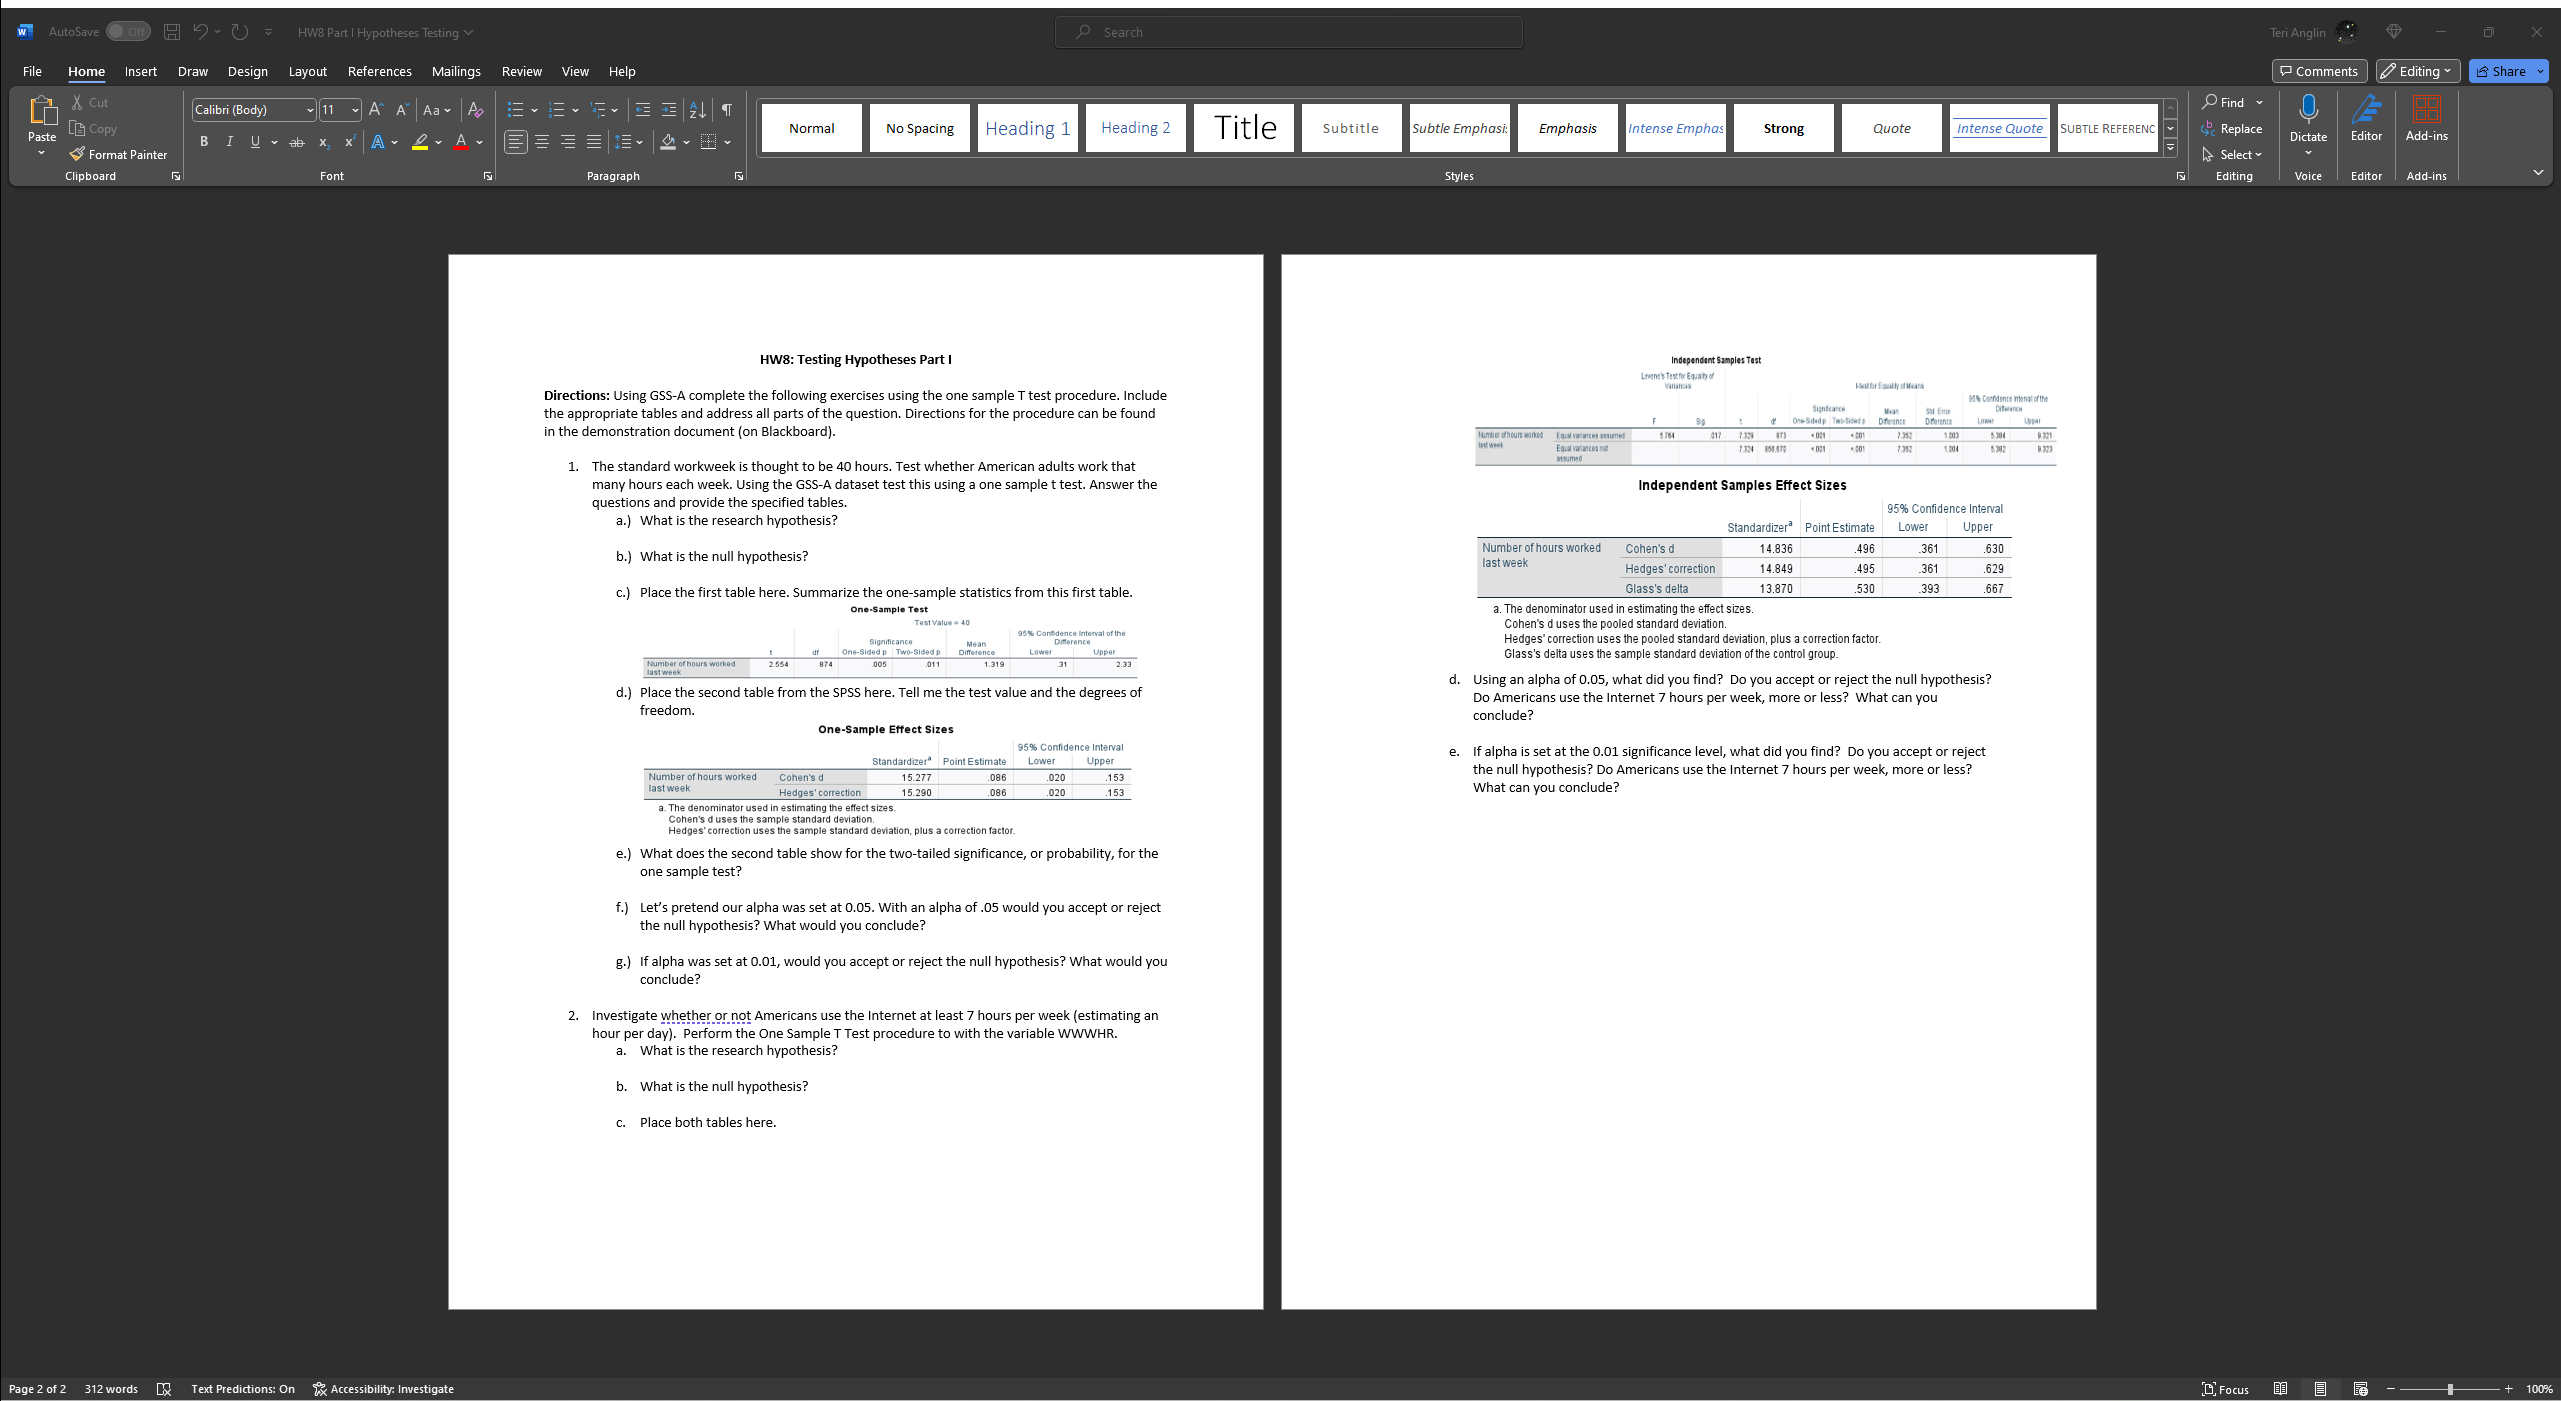Toggle AutoSave switch on
Viewport: 2561px width, 1401px height.
click(x=128, y=32)
